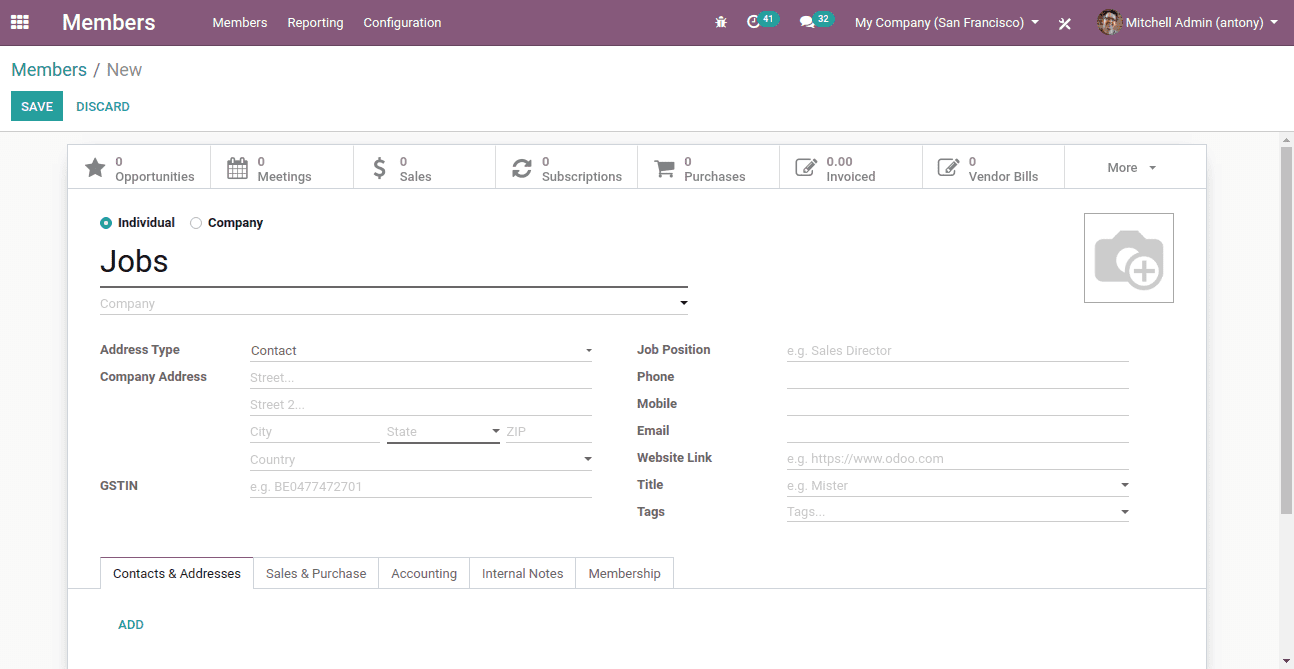The image size is (1294, 669).
Task: Click the Vendor Bills pencil-edit icon
Action: point(948,168)
